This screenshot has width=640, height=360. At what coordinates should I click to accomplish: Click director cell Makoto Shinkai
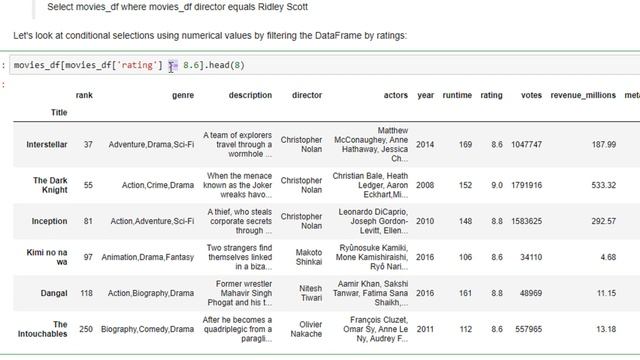coord(309,257)
